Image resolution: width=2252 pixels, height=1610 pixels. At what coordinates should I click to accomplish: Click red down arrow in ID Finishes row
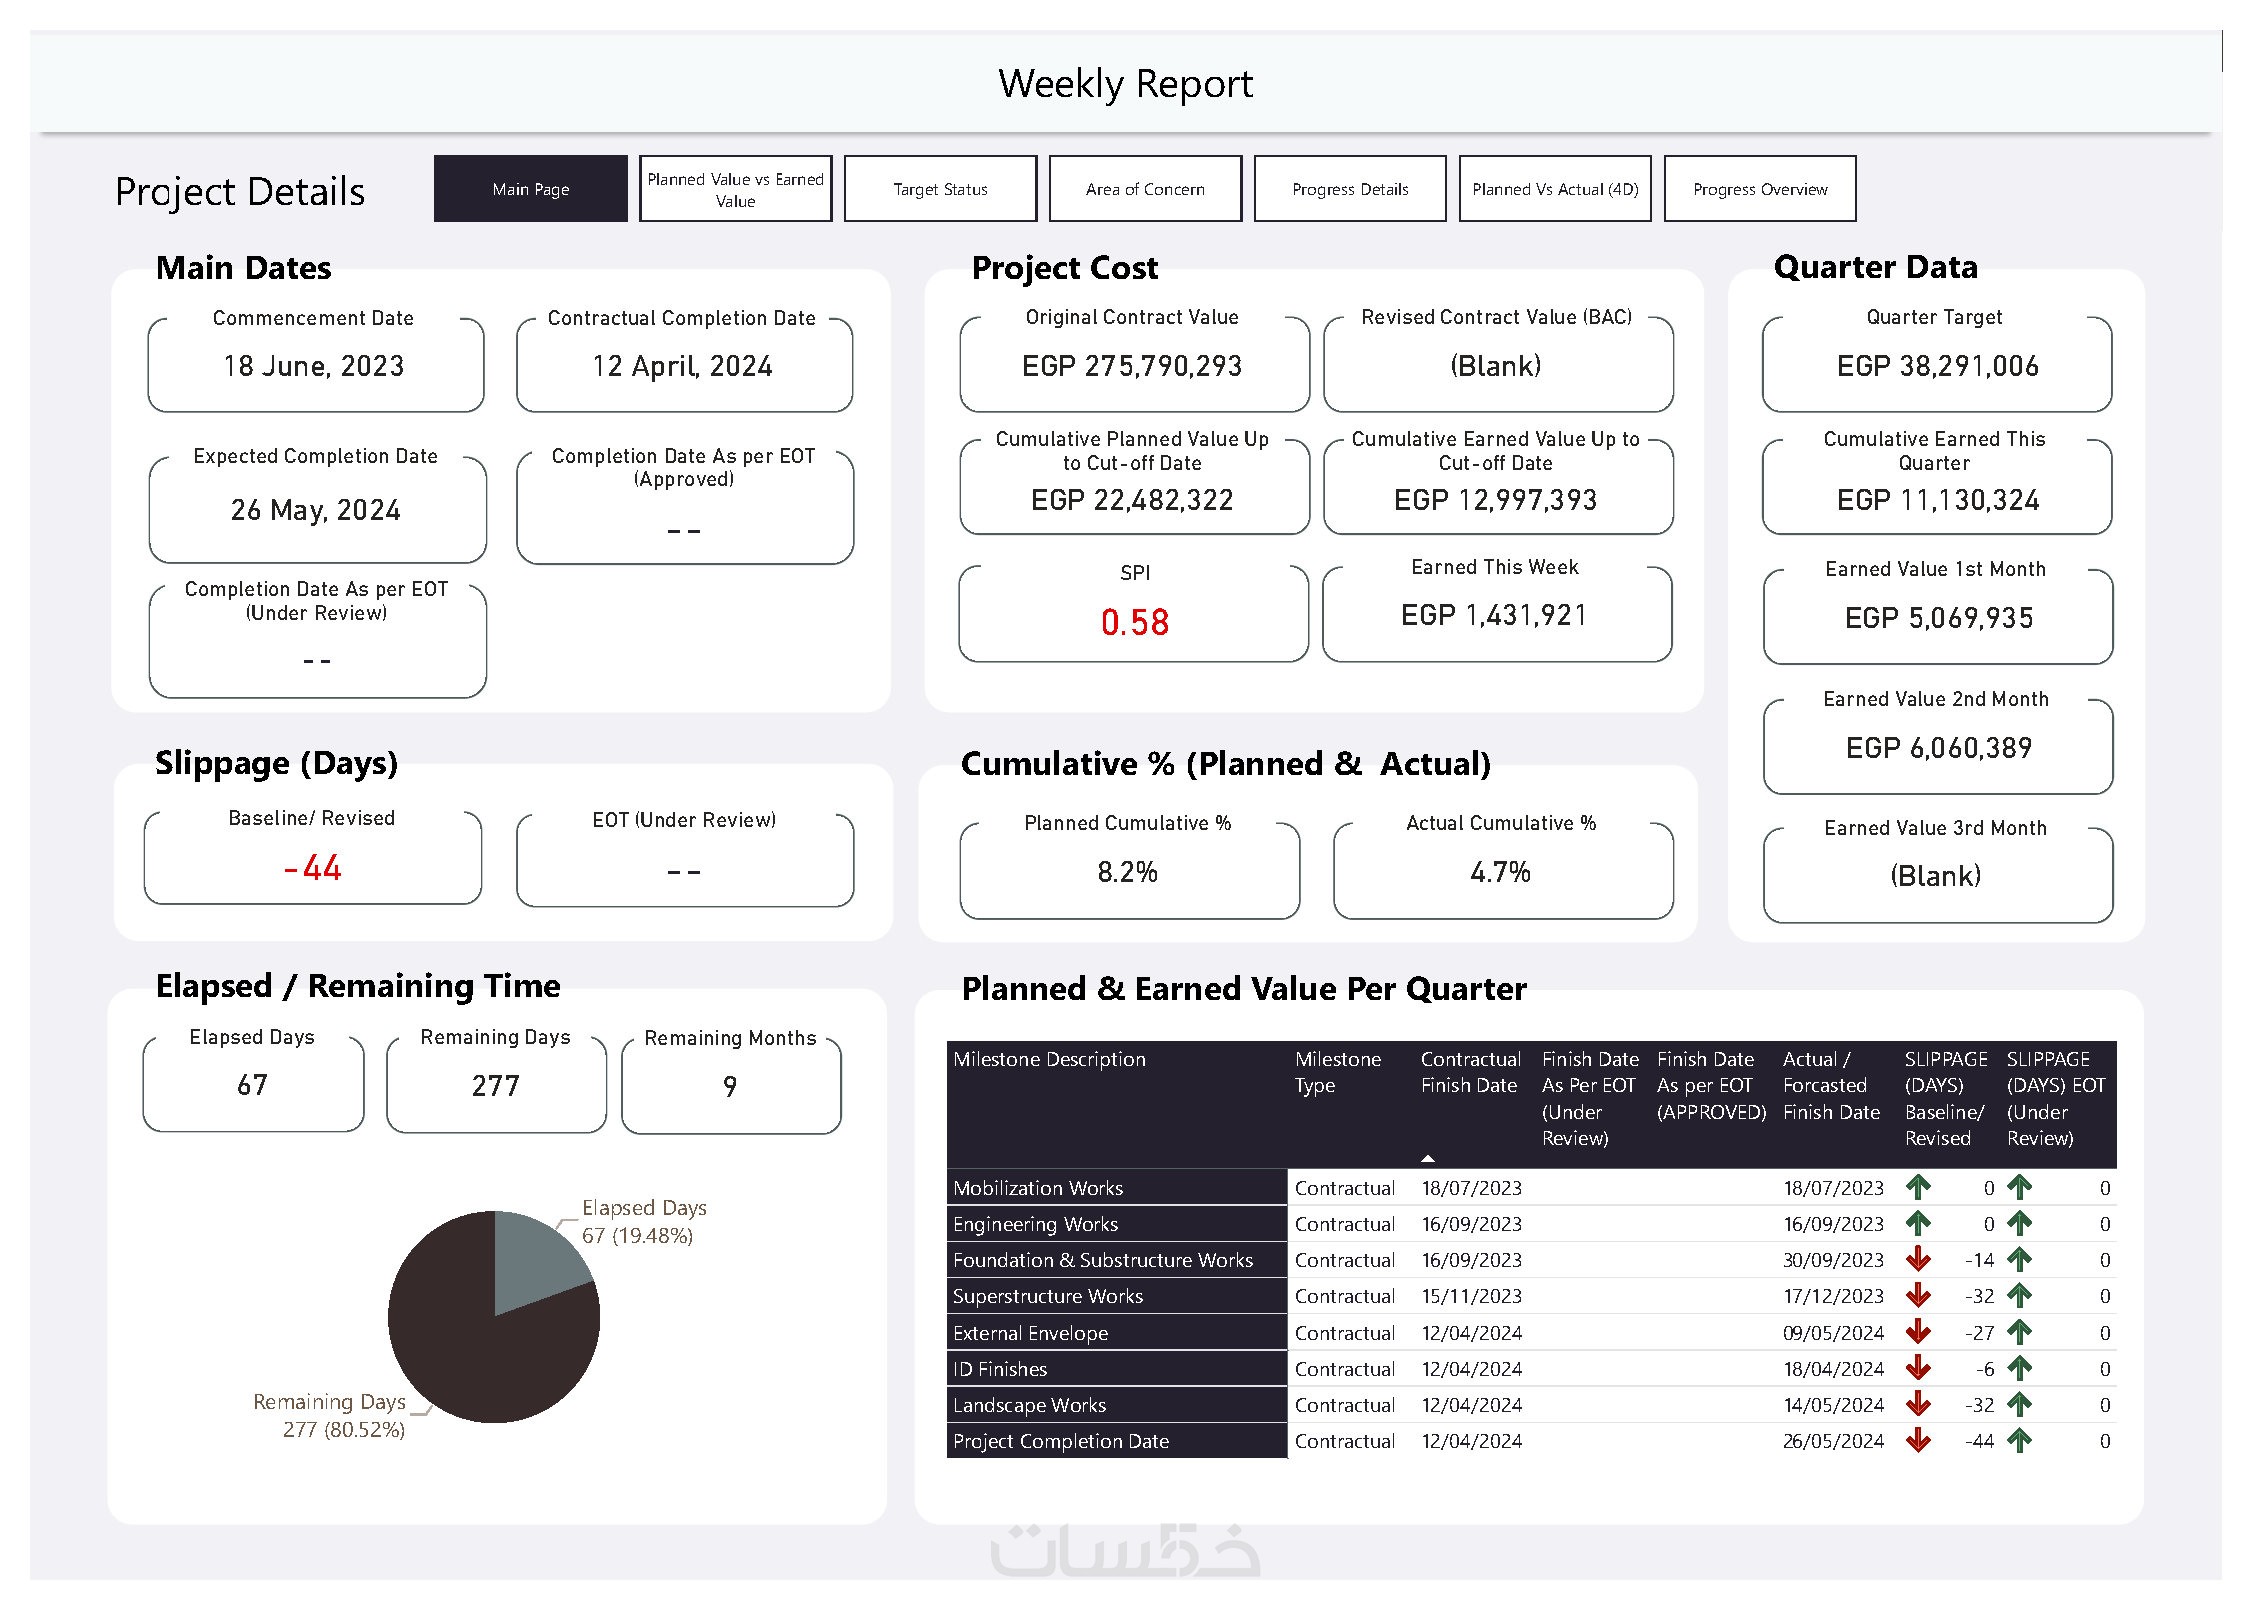click(x=1917, y=1369)
